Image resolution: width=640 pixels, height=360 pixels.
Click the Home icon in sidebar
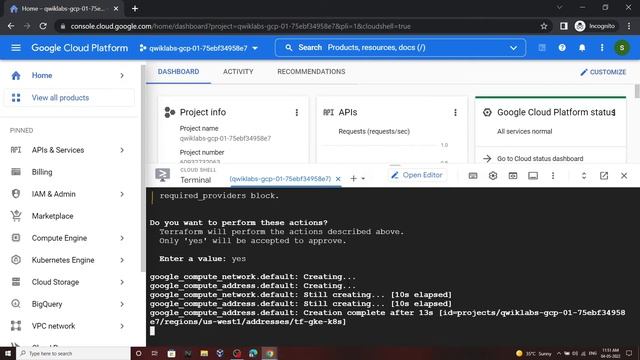[x=16, y=76]
